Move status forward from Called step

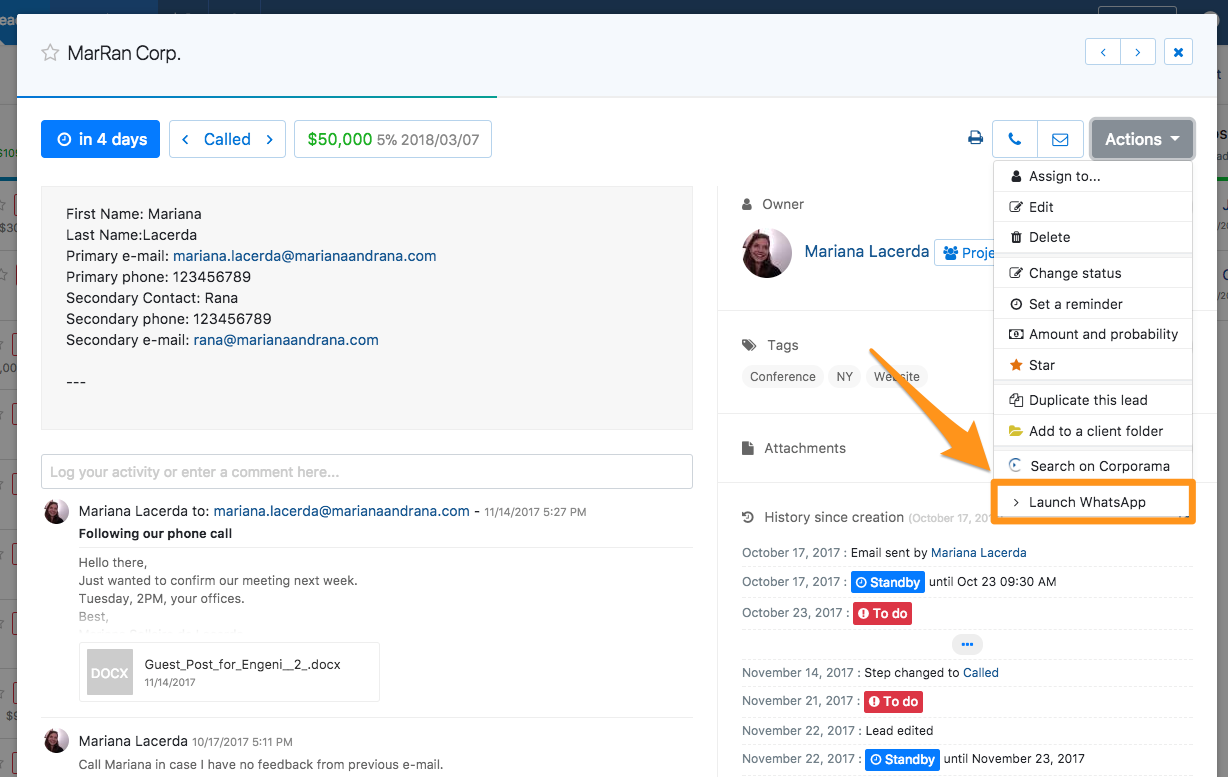270,140
